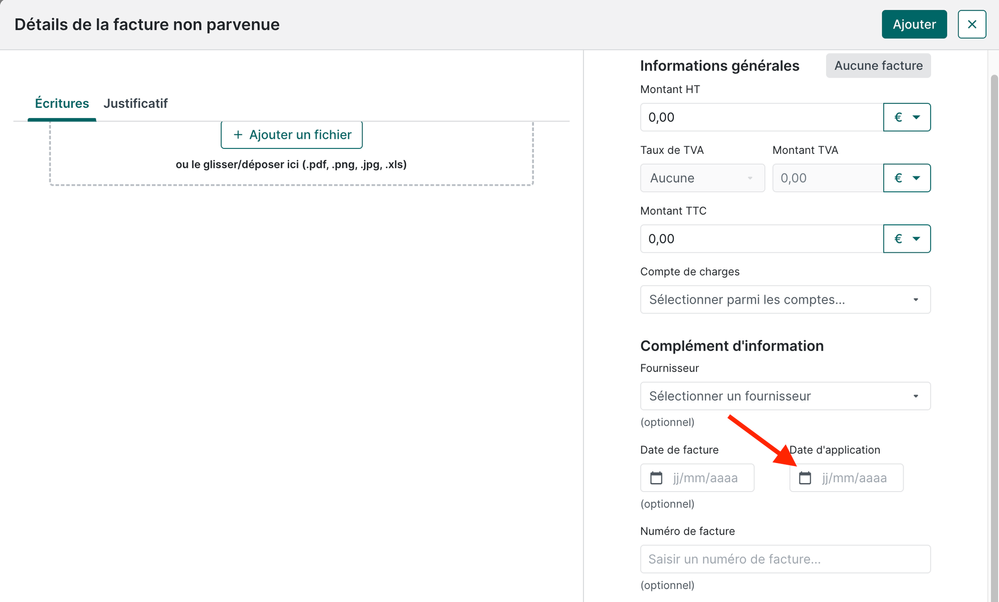This screenshot has width=999, height=602.
Task: Click the Date d'application text input
Action: 858,478
